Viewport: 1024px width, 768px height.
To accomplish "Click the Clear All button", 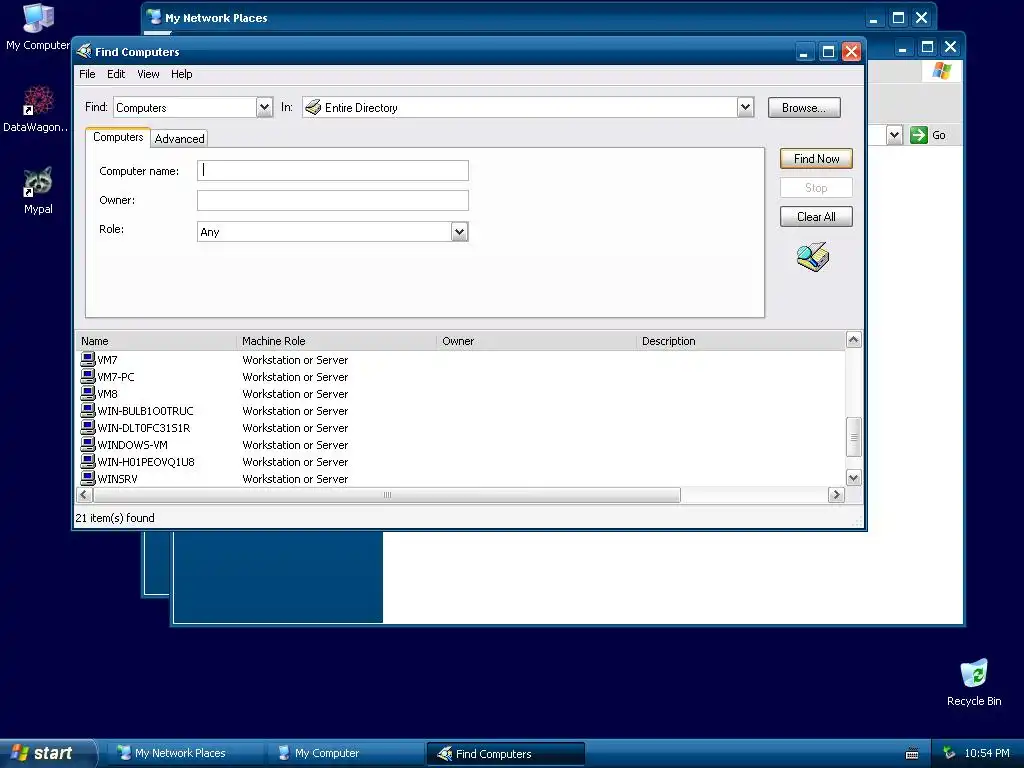I will tap(816, 217).
